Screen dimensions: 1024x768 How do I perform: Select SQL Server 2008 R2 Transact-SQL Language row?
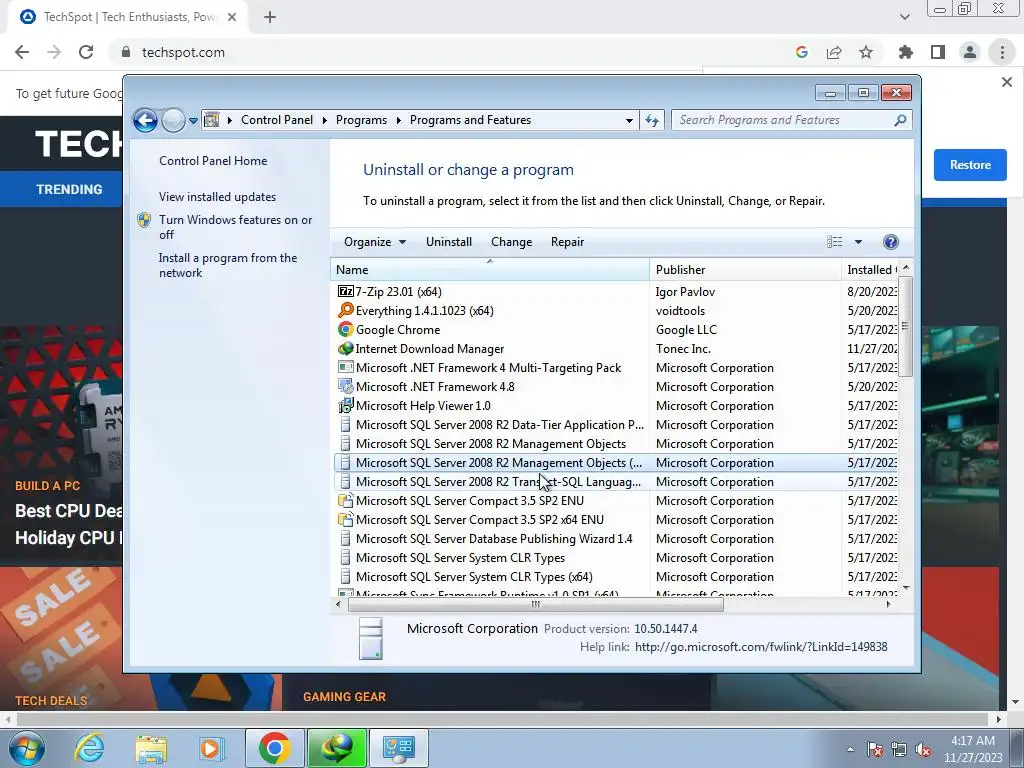pyautogui.click(x=616, y=481)
